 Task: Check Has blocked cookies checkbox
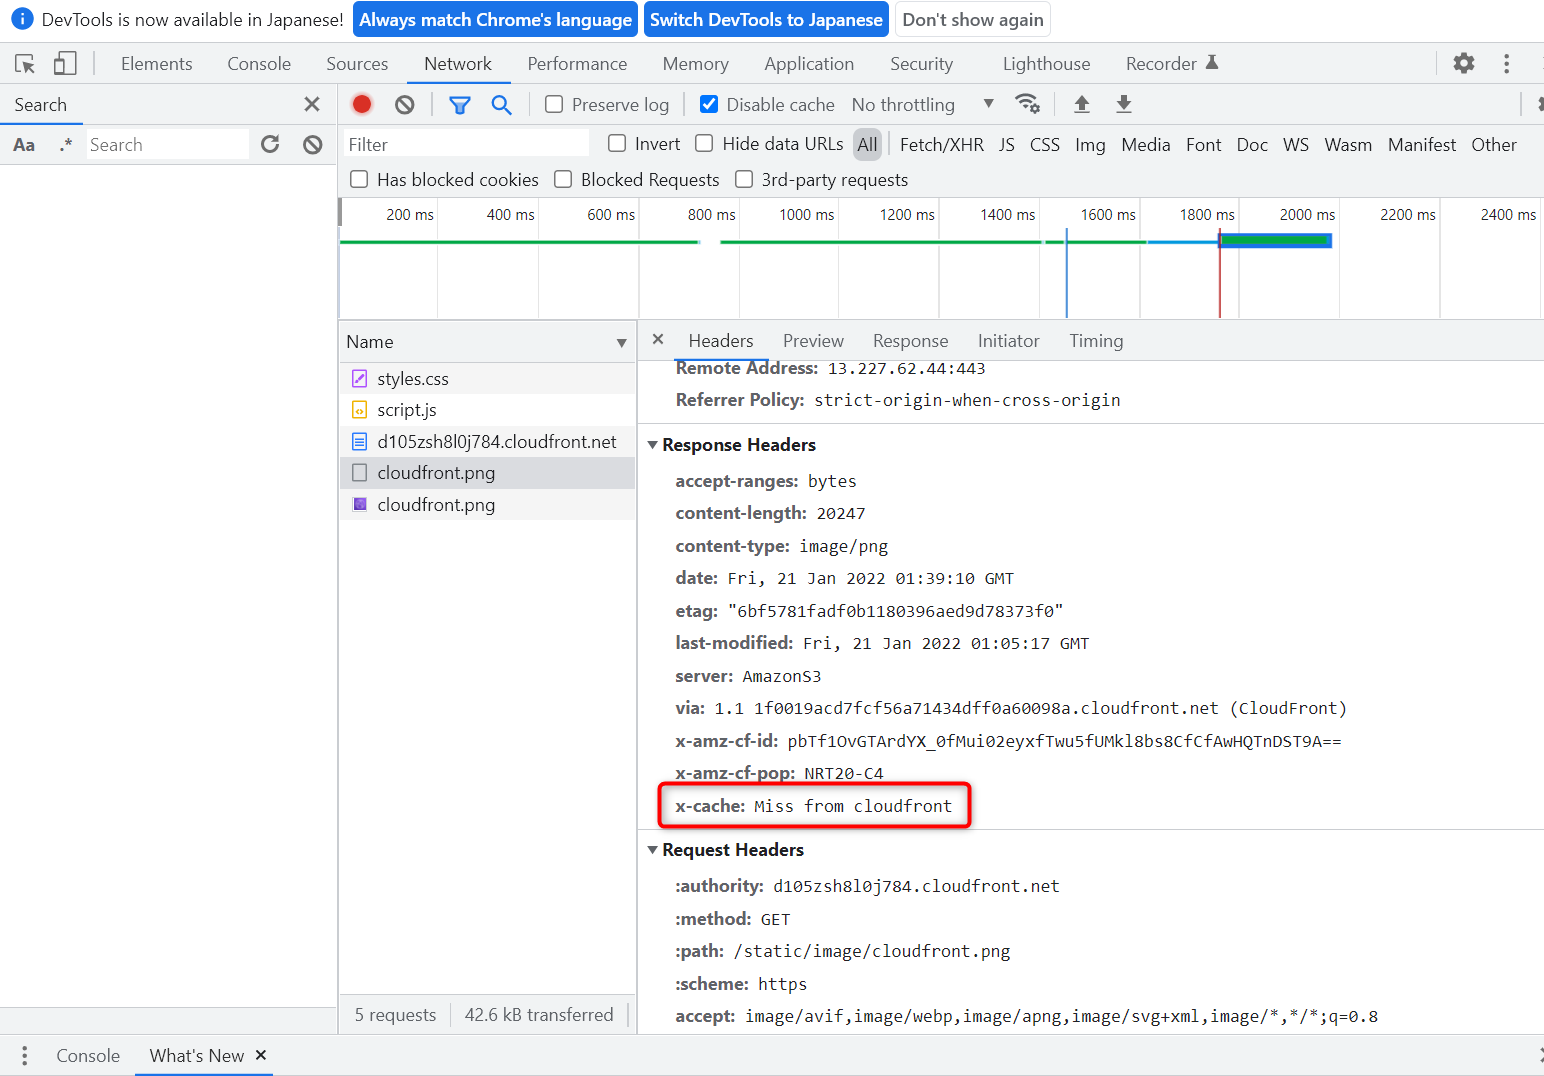359,179
